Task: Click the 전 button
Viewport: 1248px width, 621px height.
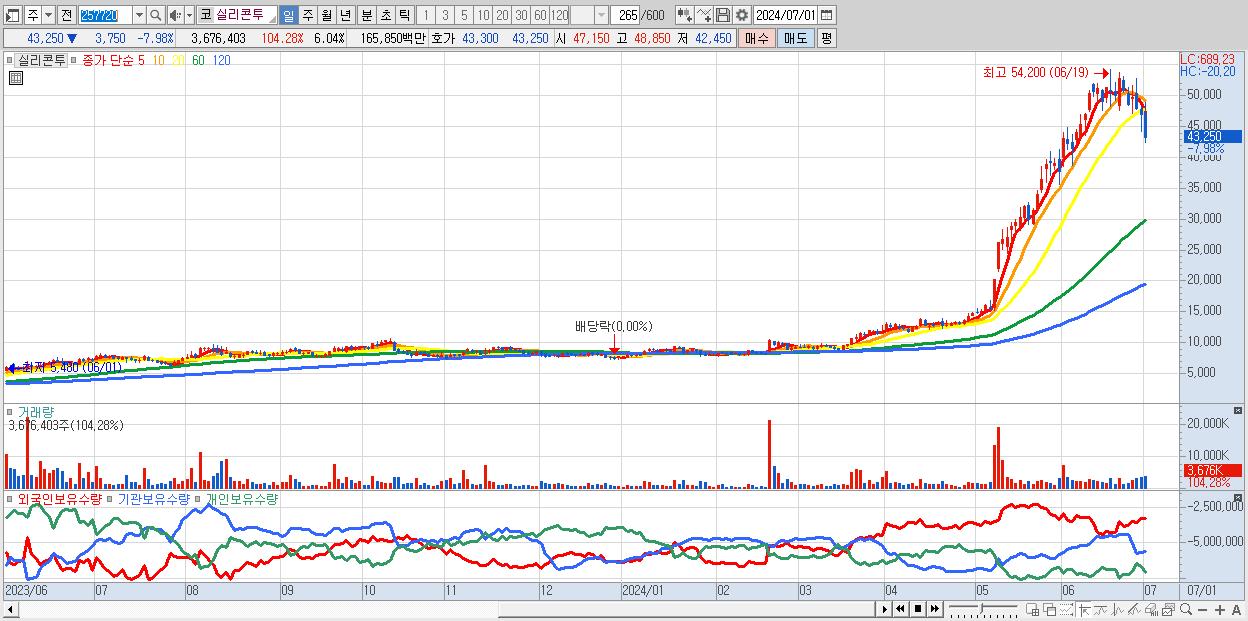Action: [67, 15]
